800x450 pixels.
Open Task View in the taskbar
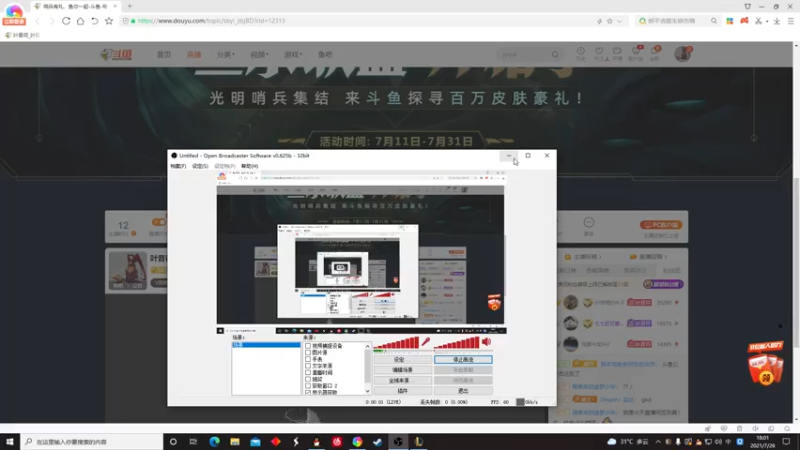tap(193, 441)
